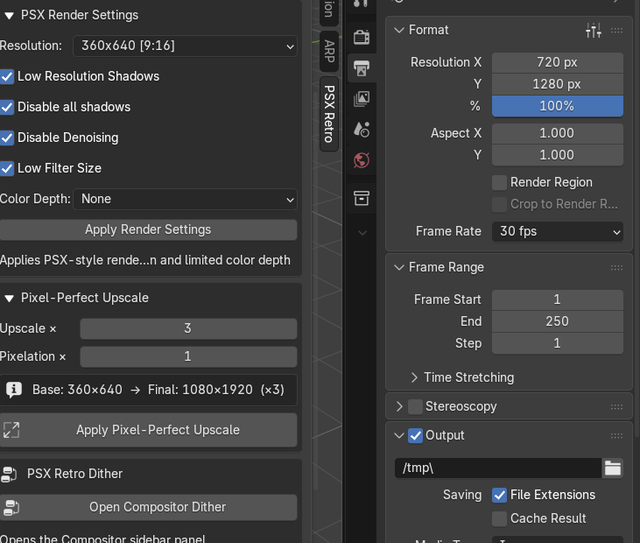Click the Frame Range panel drag-handle dots
This screenshot has height=543, width=640.
tap(617, 268)
